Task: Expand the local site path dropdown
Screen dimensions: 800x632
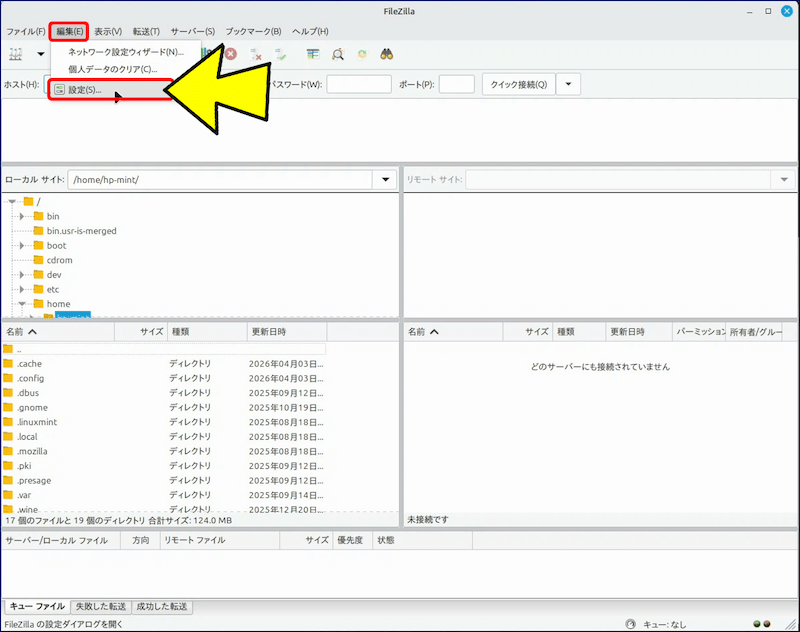Action: point(387,180)
